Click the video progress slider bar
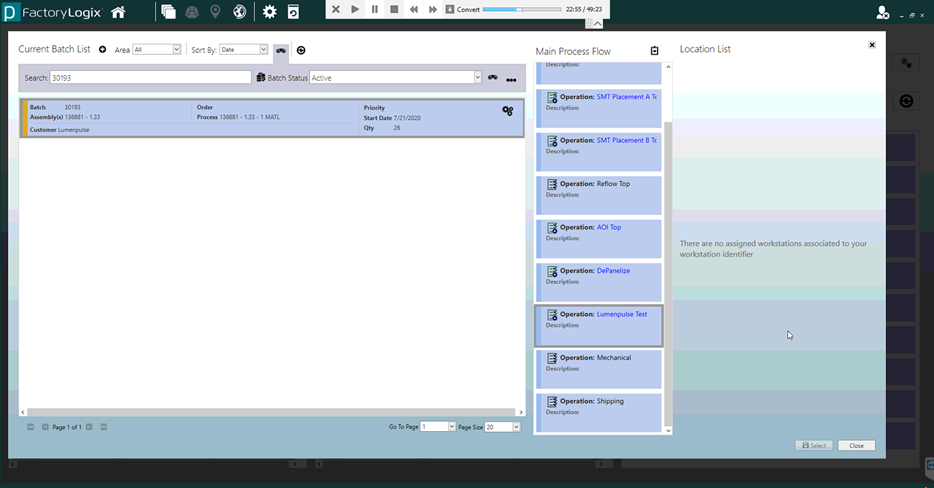The height and width of the screenshot is (488, 934). [x=521, y=9]
